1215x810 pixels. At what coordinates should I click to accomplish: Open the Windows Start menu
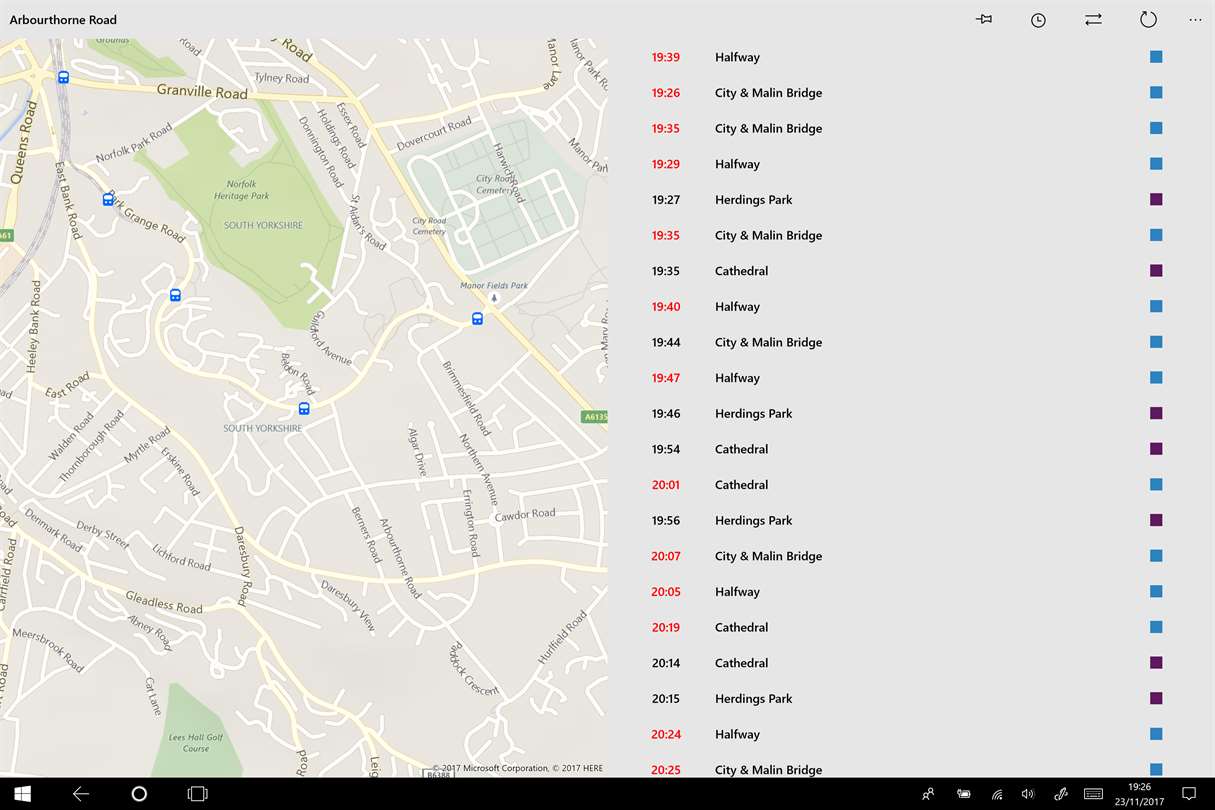point(22,794)
